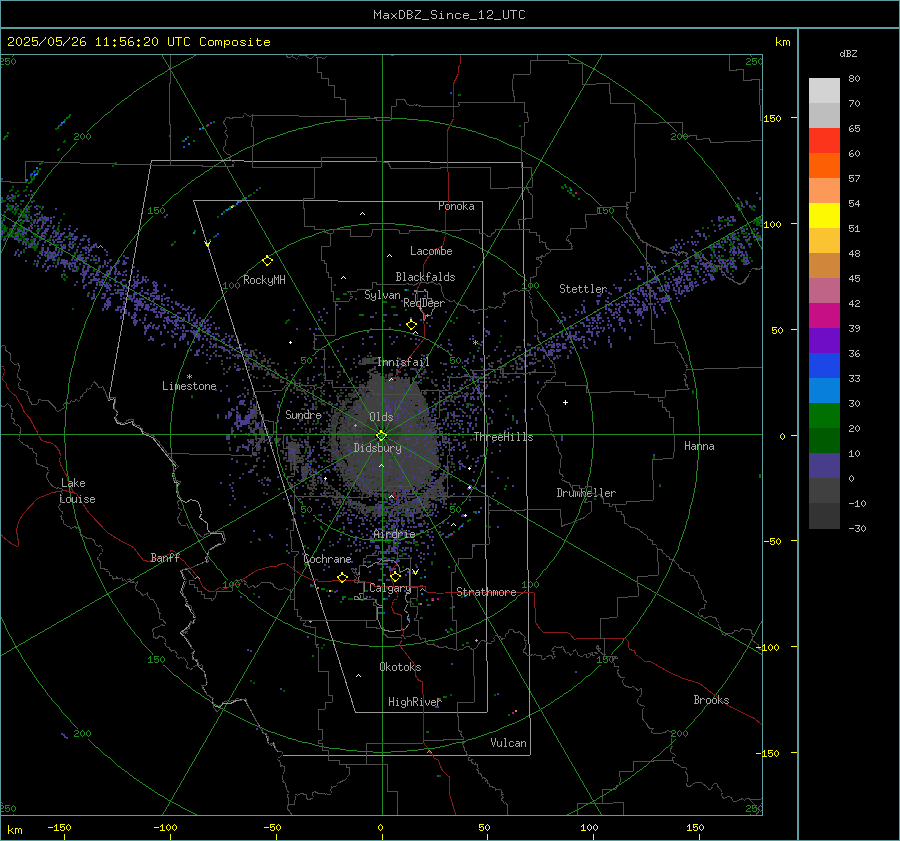Click the yellow radar-site diamond below Olds
This screenshot has height=841, width=900.
[x=382, y=436]
